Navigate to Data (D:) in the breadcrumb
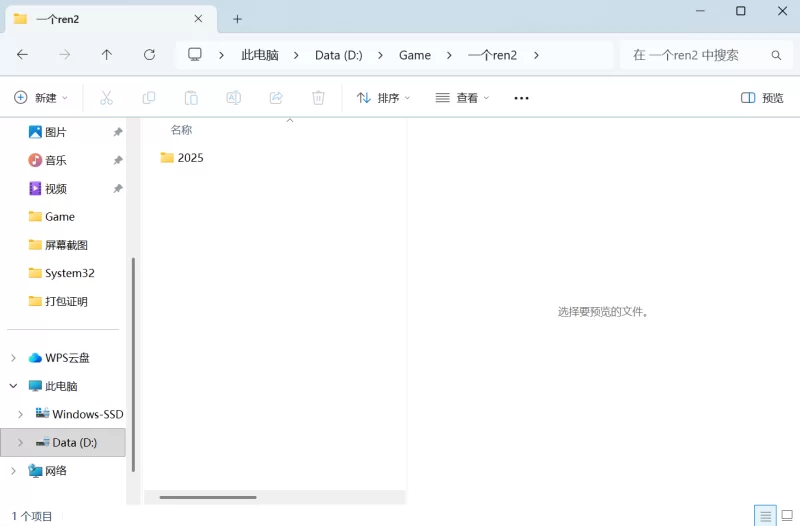Viewport: 800px width, 526px height. coord(339,55)
